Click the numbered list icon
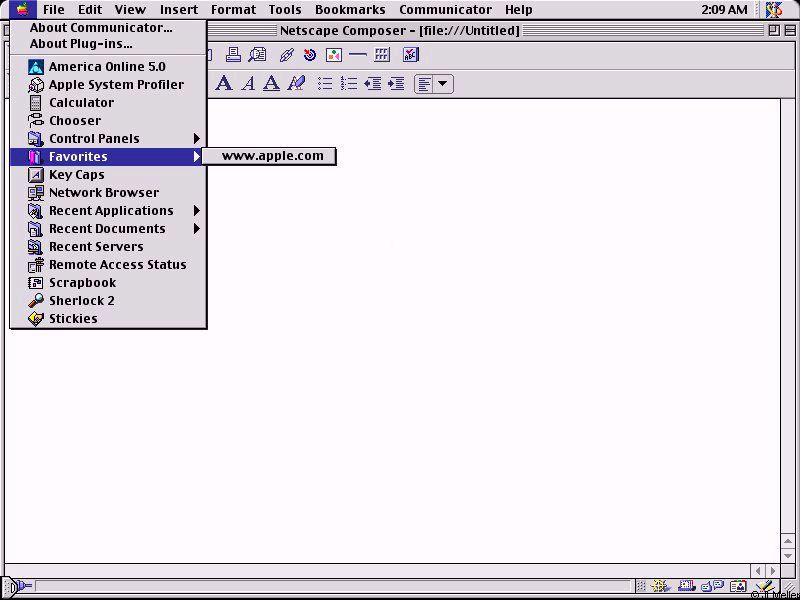 coord(348,84)
